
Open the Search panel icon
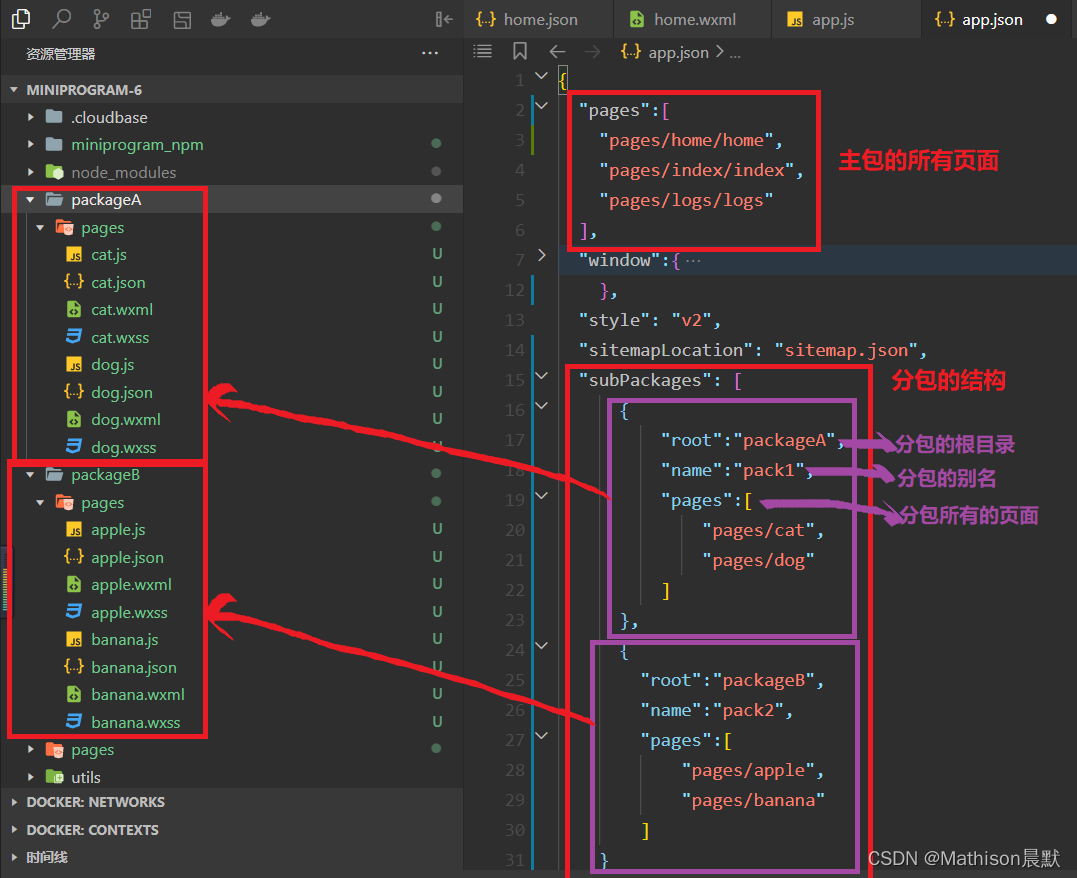pos(62,19)
